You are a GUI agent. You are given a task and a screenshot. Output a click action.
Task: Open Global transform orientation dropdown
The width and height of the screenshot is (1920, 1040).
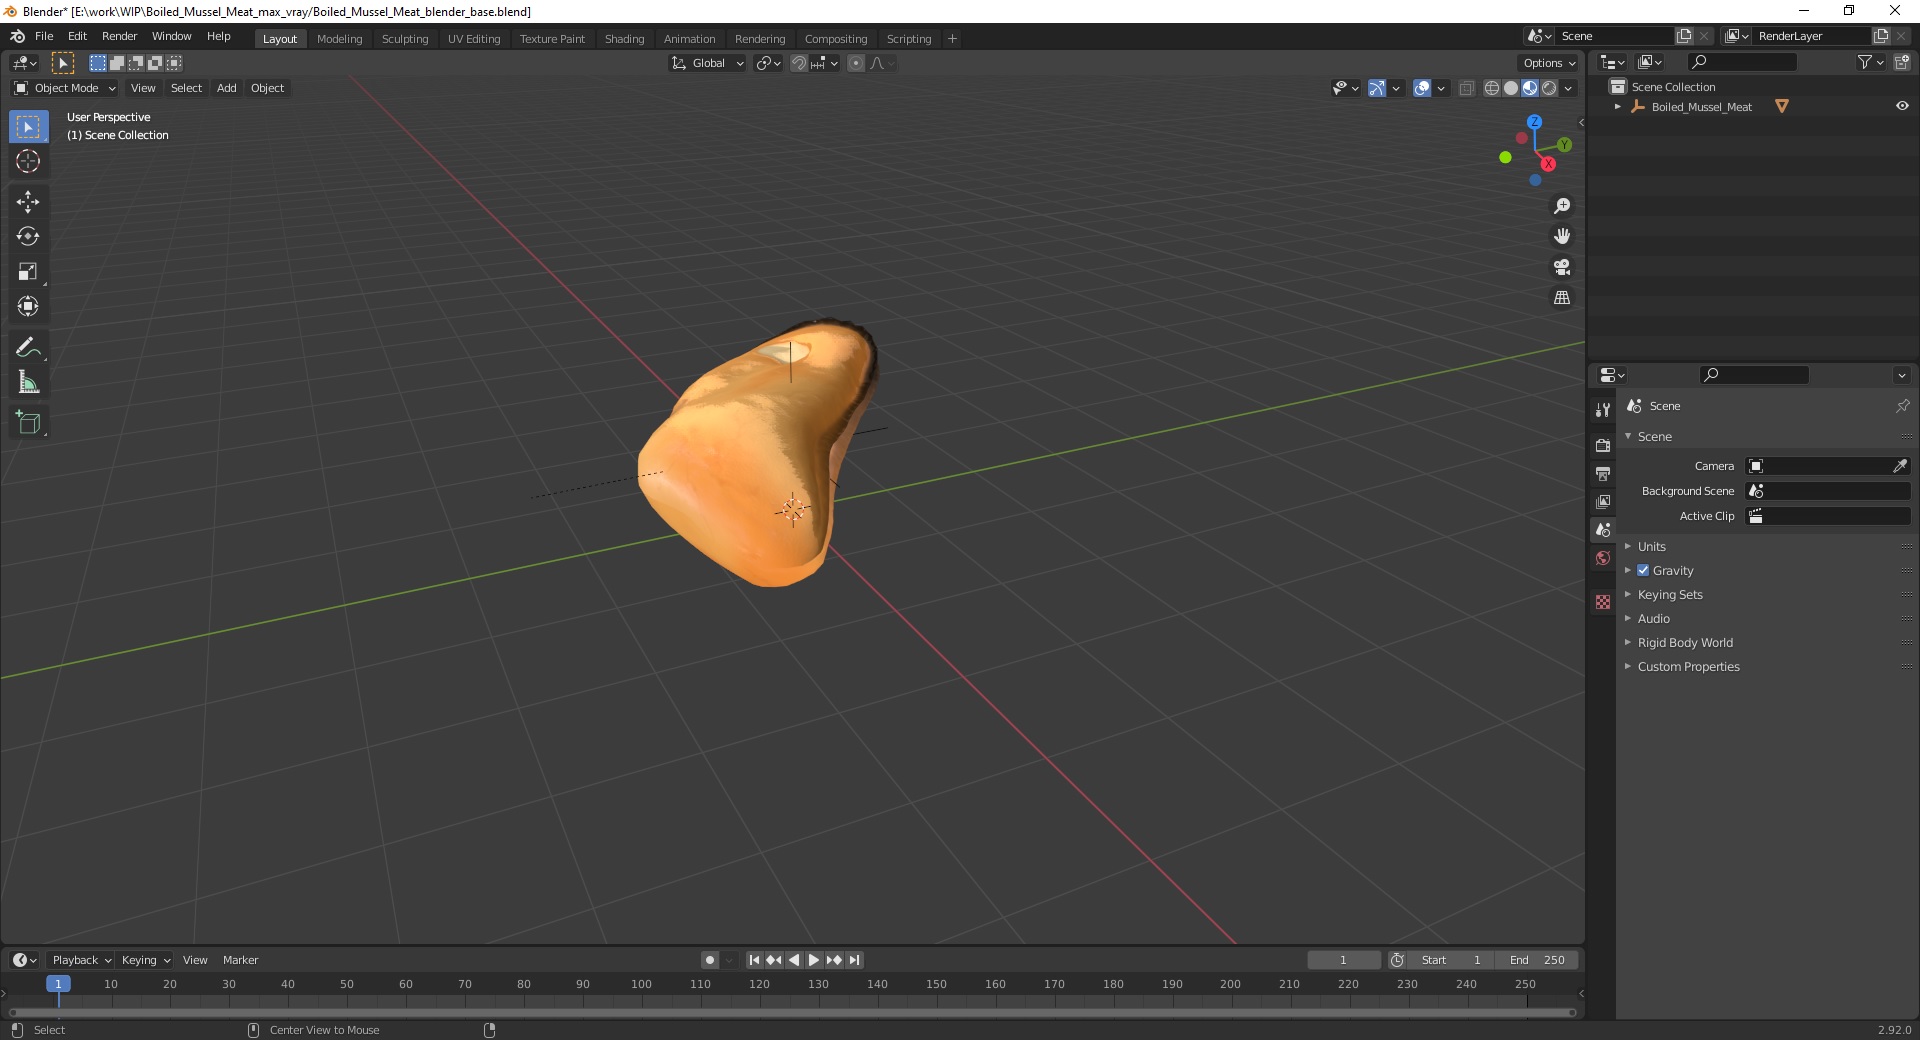(x=707, y=63)
